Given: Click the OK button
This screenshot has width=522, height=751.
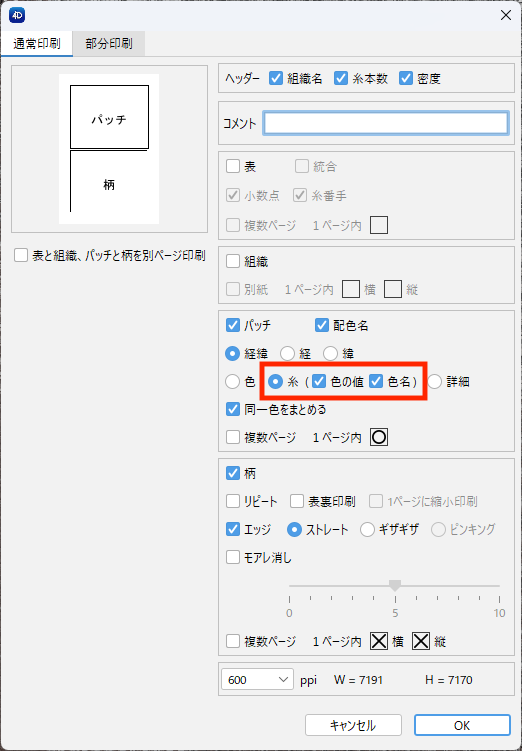Looking at the screenshot, I should [462, 725].
